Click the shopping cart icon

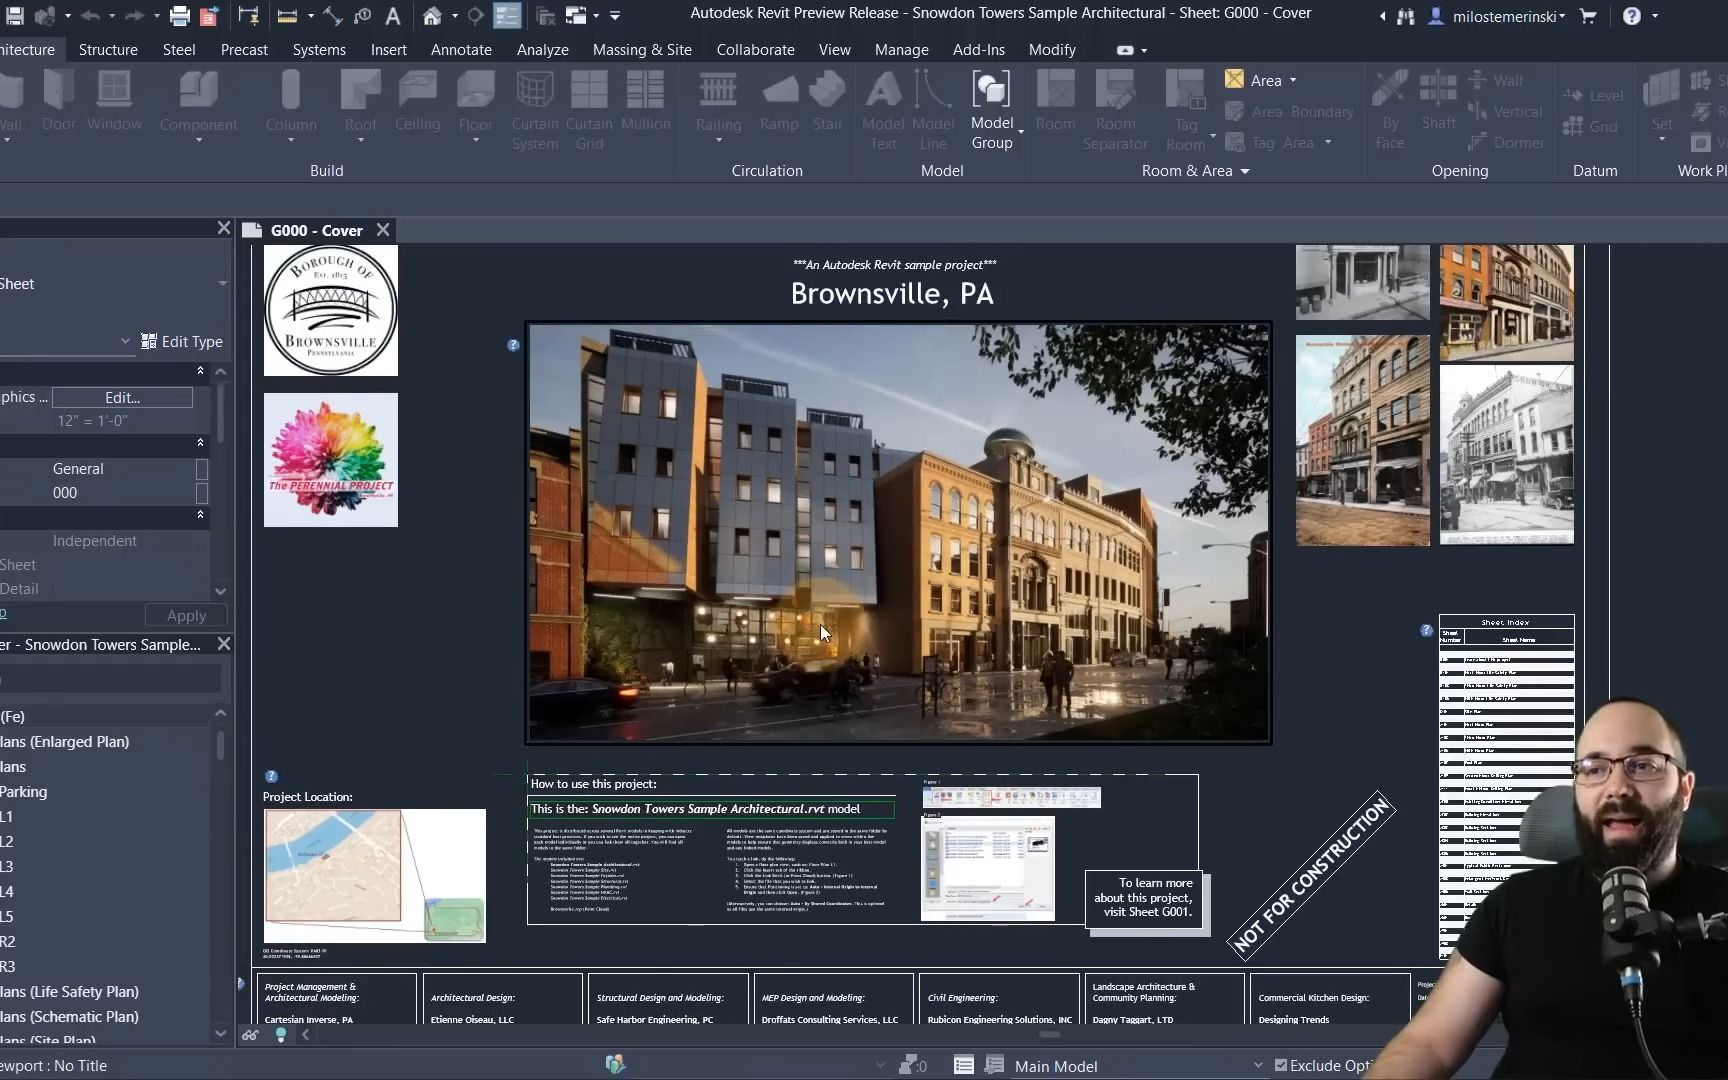[x=1588, y=15]
